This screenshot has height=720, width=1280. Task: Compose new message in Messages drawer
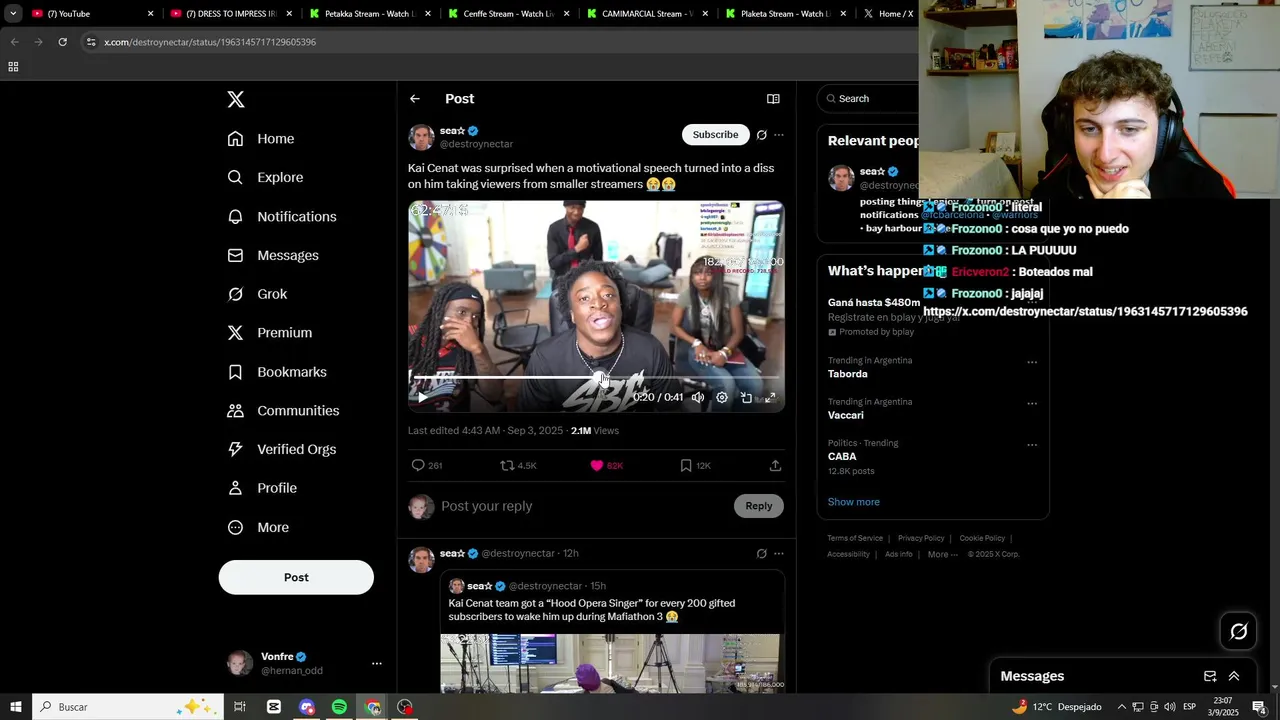1209,676
